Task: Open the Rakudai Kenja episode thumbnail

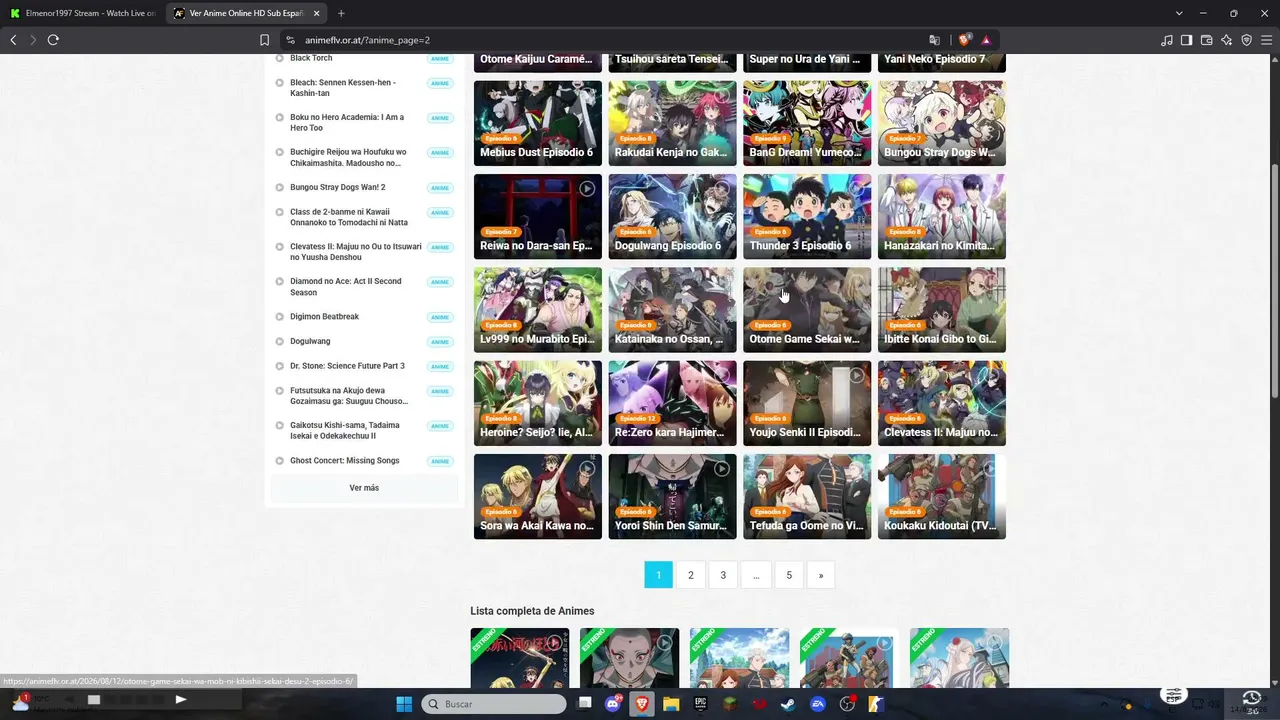Action: (x=672, y=123)
